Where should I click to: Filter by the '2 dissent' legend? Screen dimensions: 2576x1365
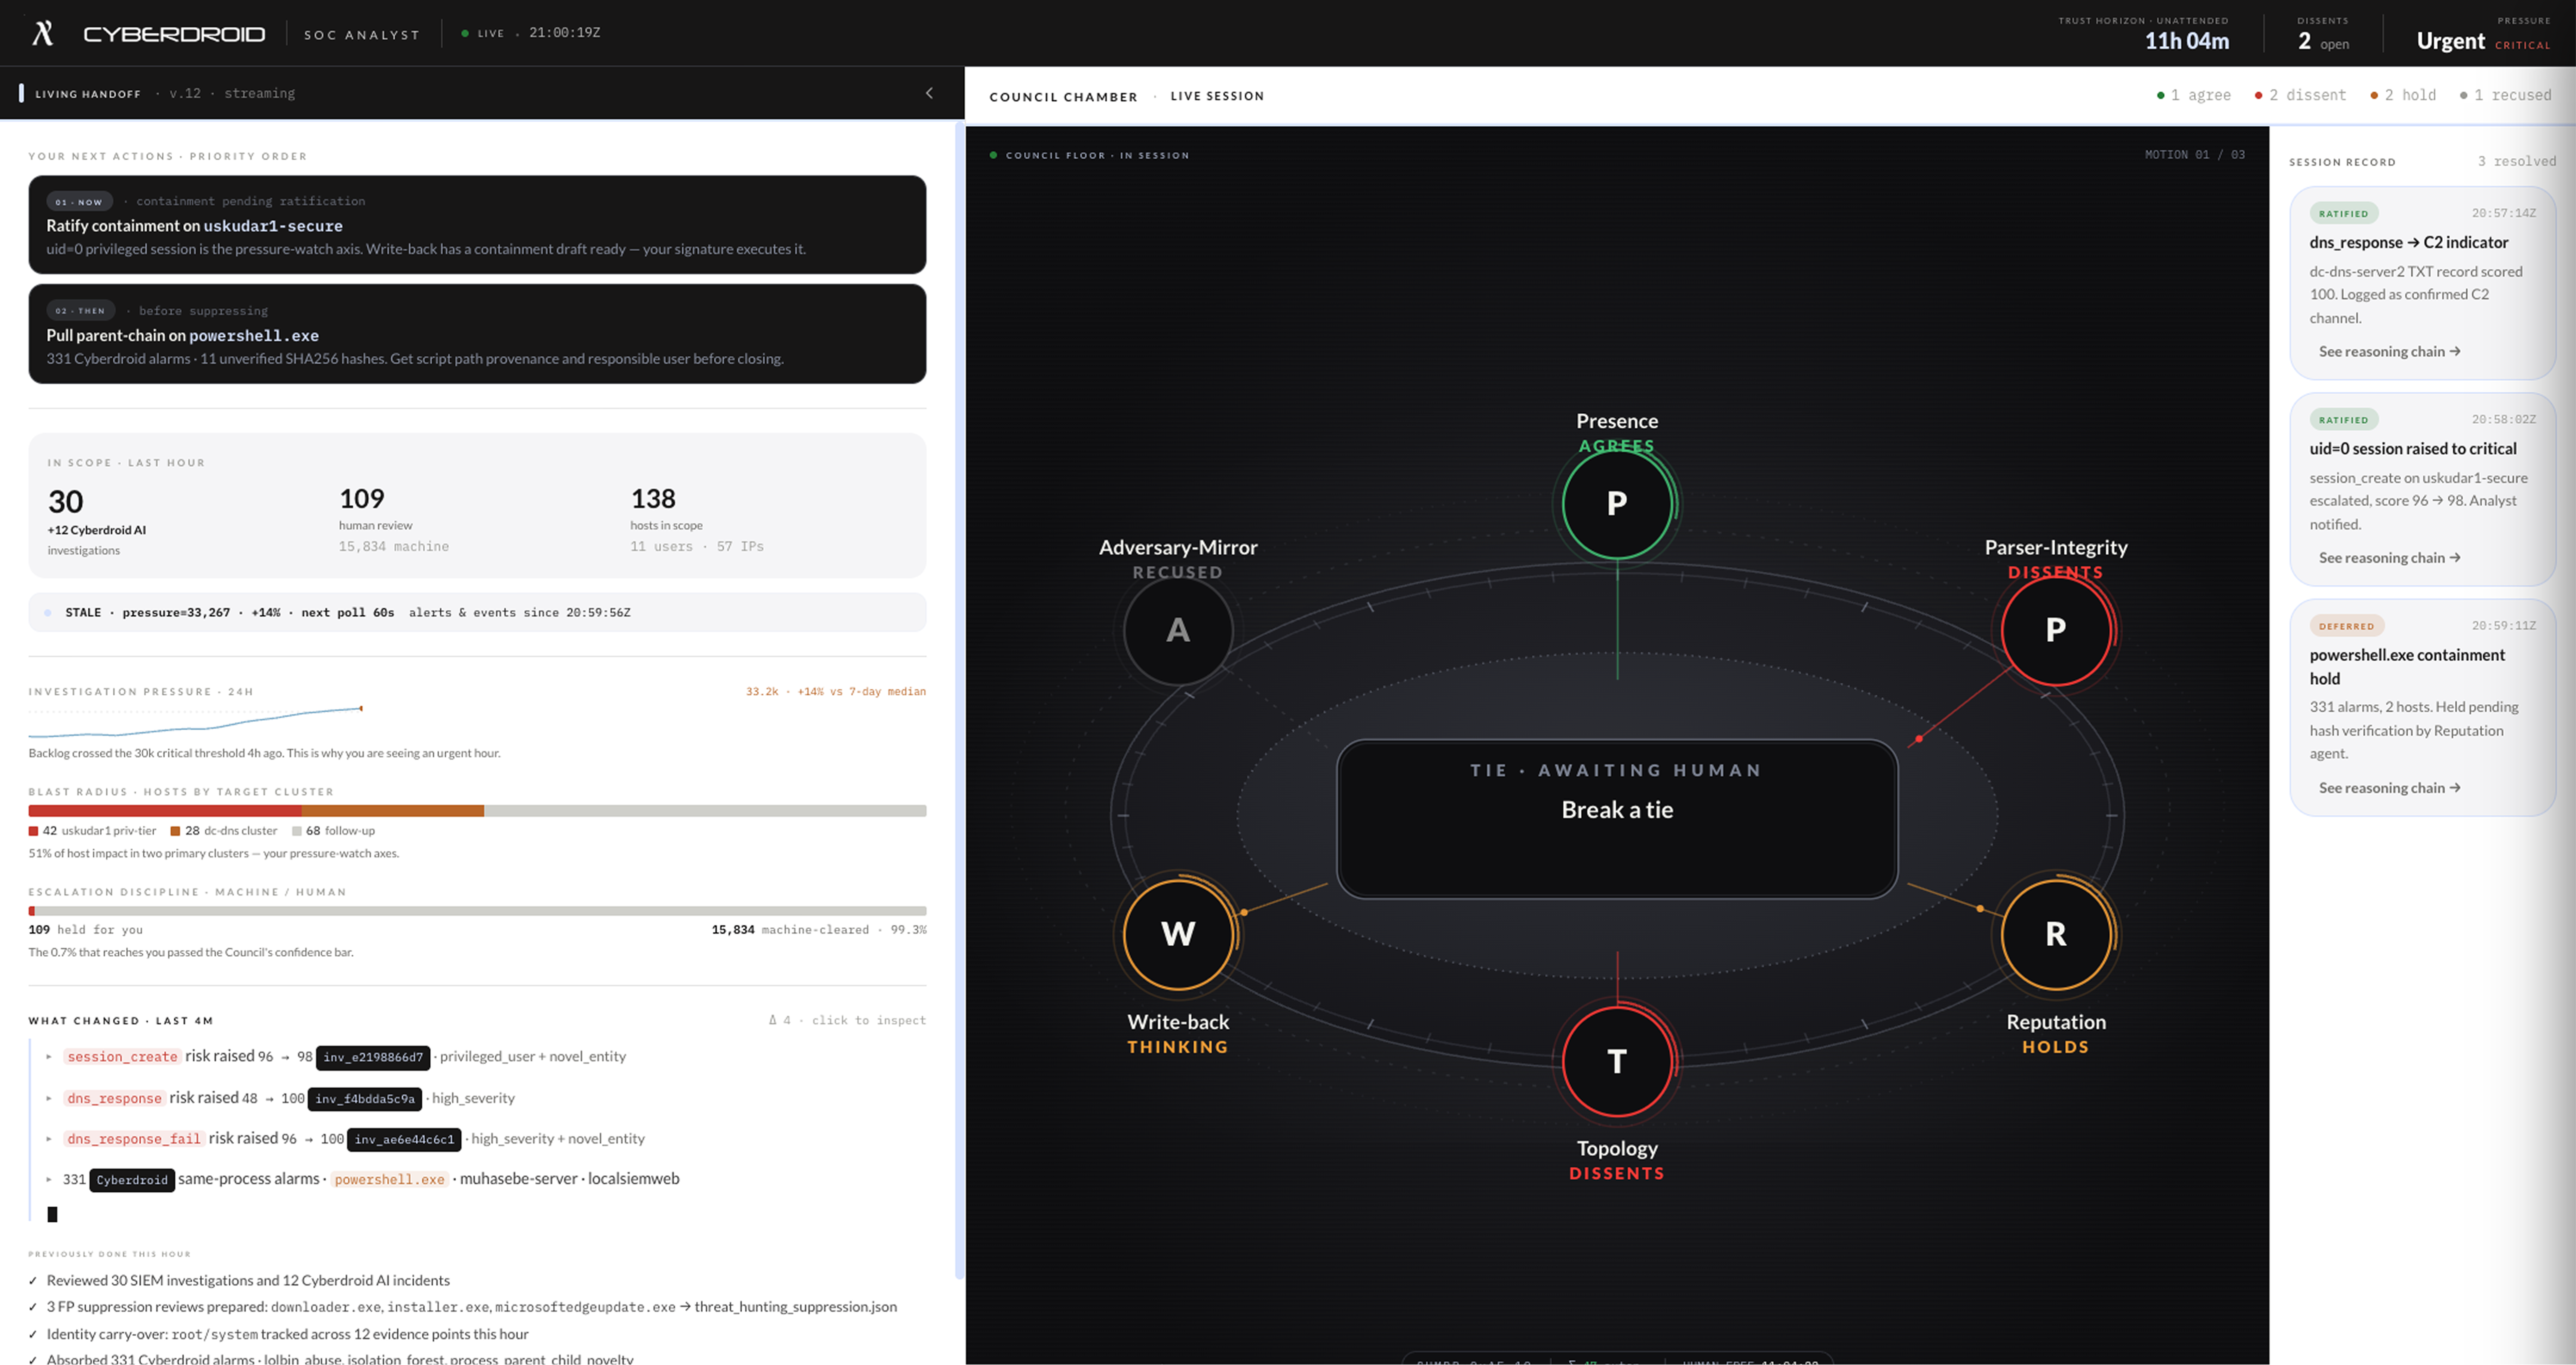(2300, 95)
